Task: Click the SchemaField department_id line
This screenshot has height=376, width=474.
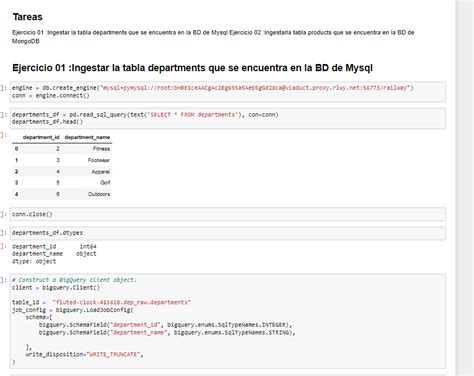Action: tap(165, 325)
